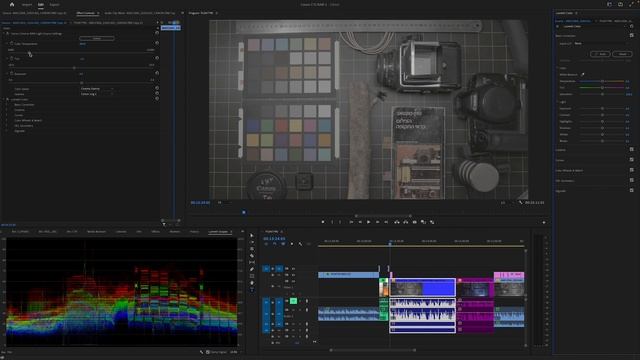Select the Track Select Forward tool

tap(252, 242)
